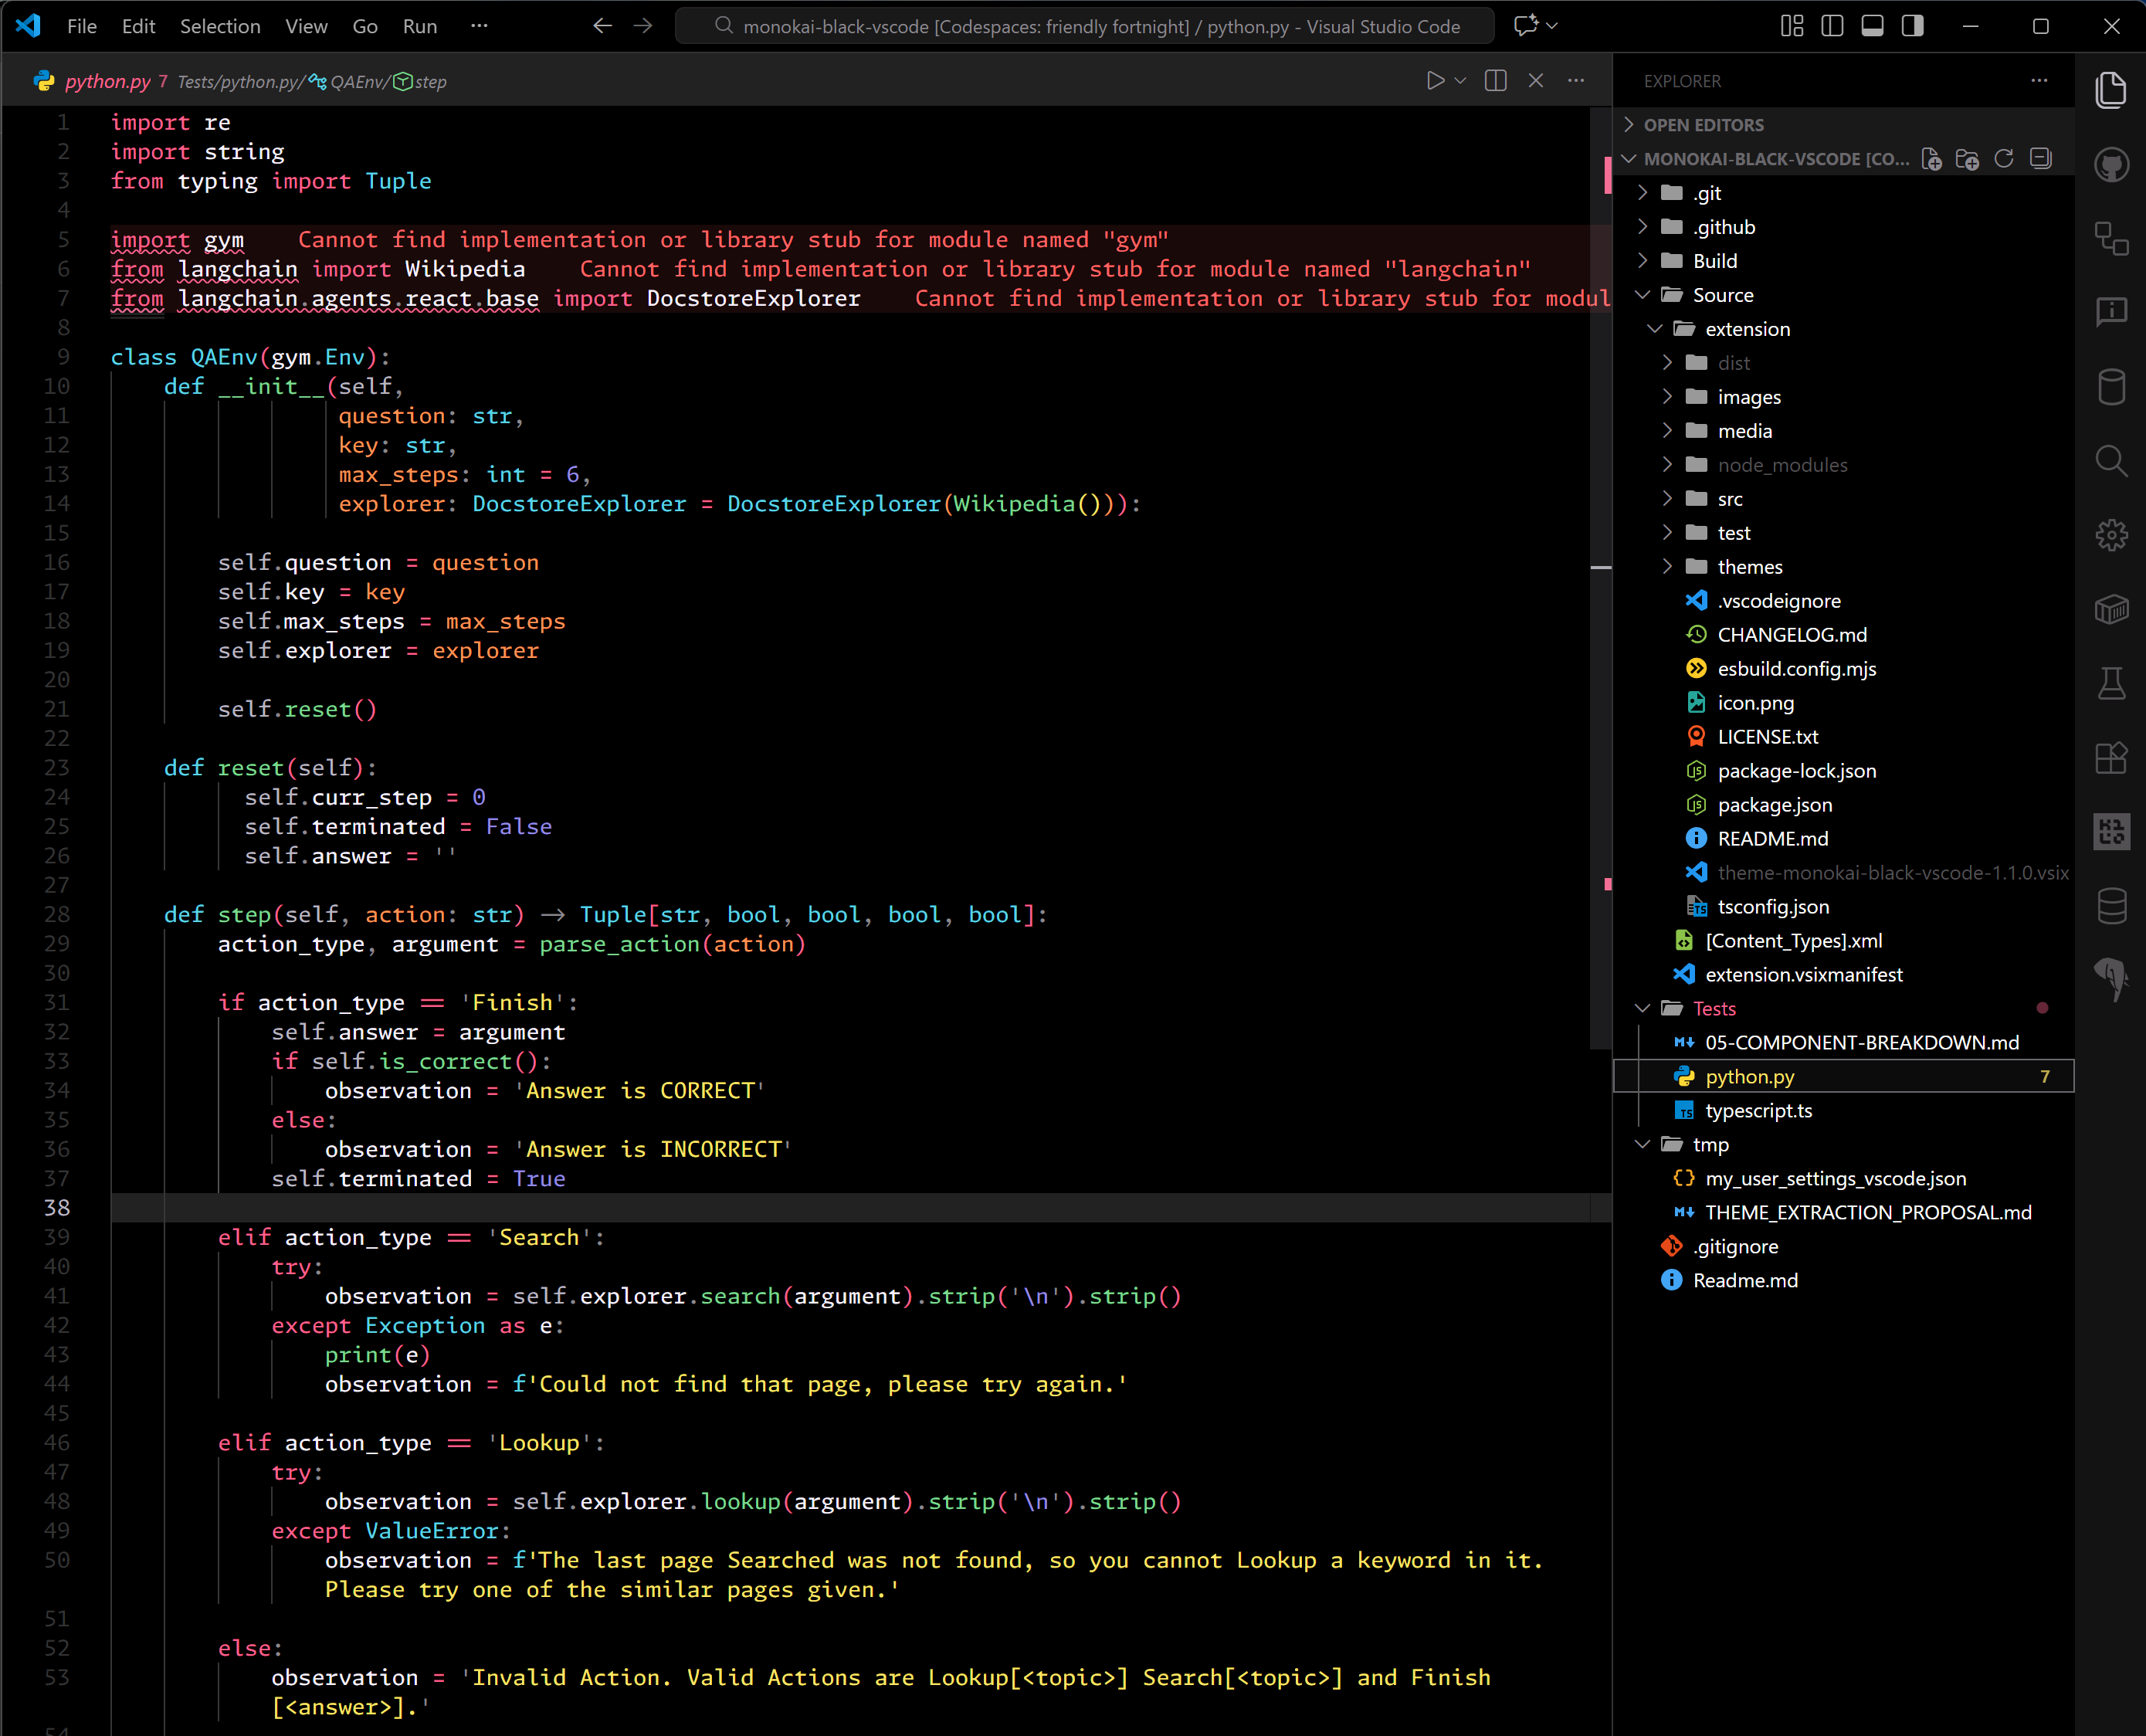This screenshot has height=1736, width=2146.
Task: Split the editor right icon
Action: click(1496, 81)
